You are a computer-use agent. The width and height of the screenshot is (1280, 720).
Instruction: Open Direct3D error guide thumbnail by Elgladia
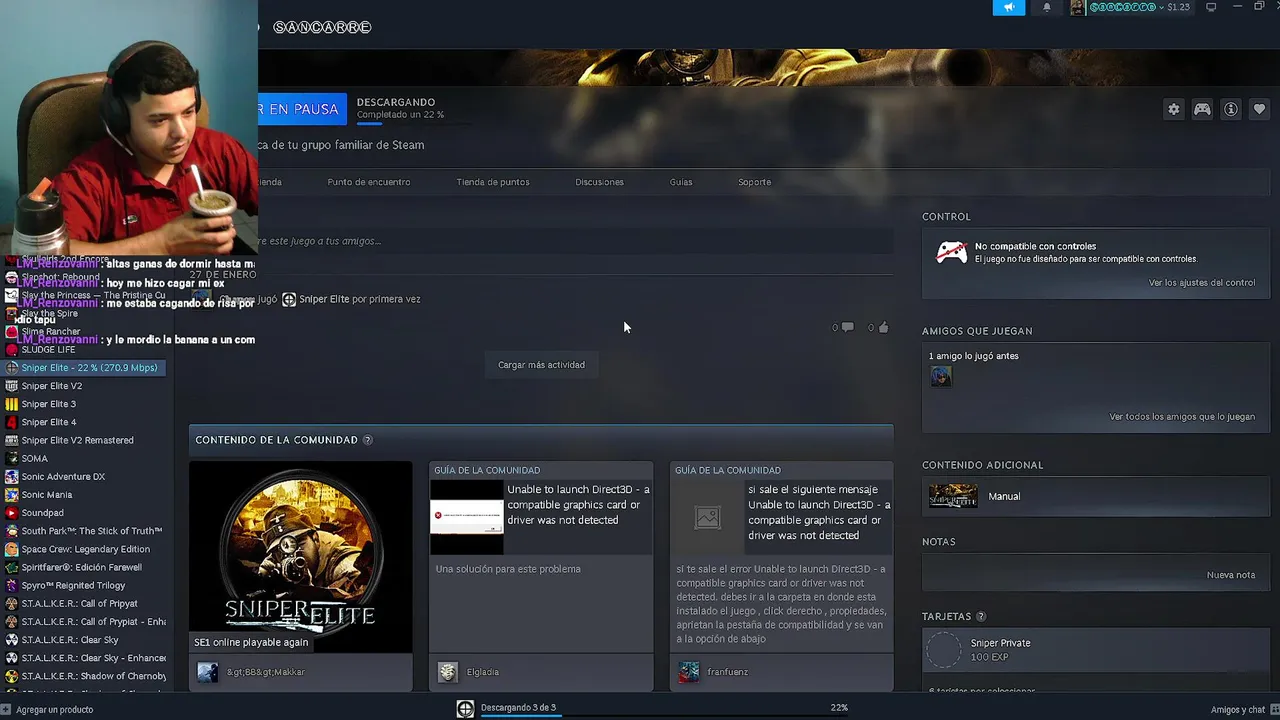[x=467, y=517]
